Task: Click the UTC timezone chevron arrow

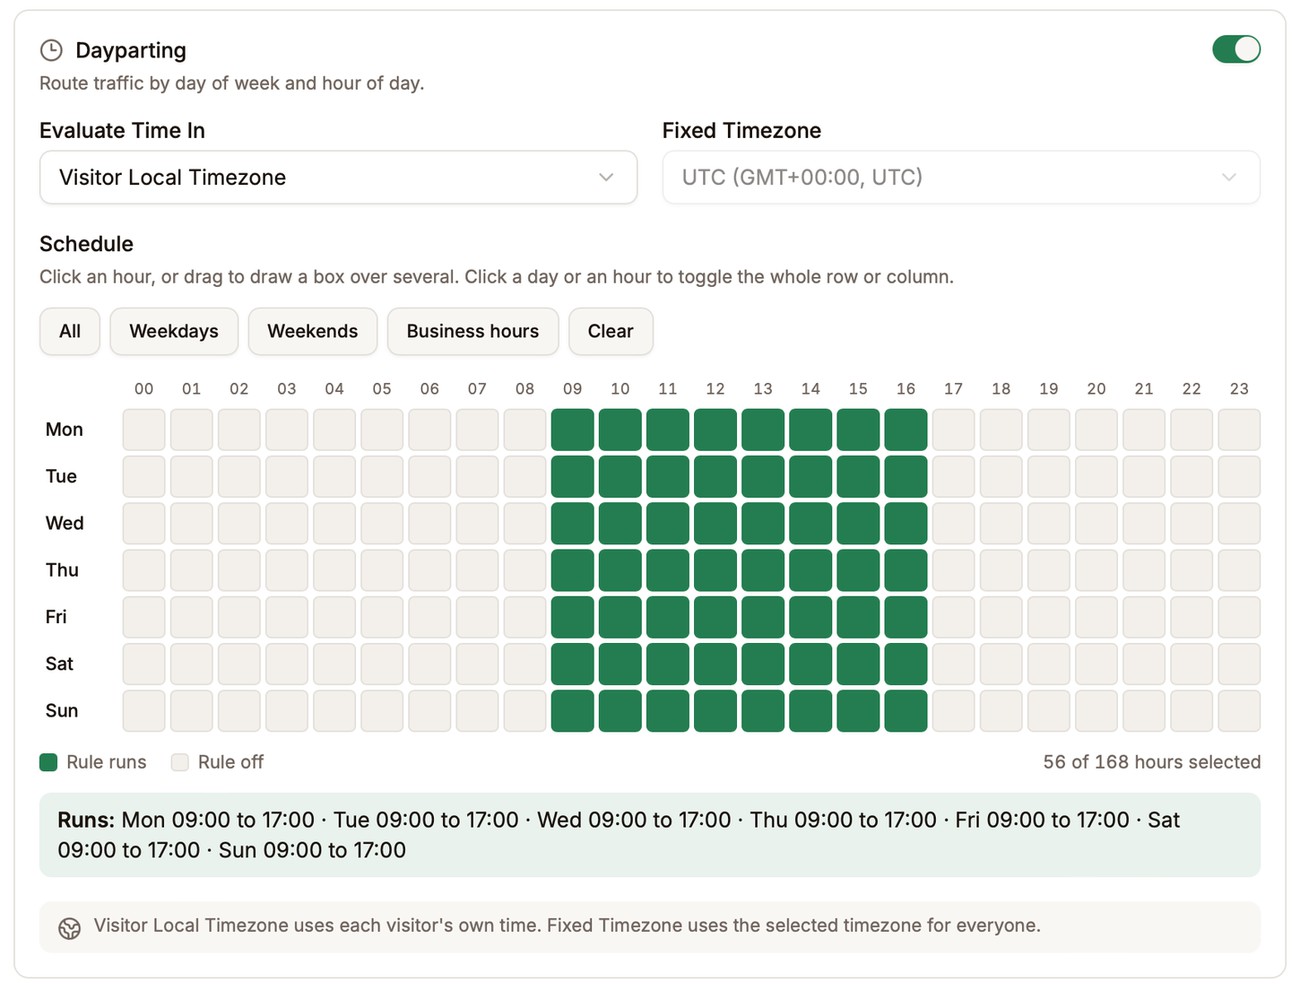Action: (x=1229, y=177)
